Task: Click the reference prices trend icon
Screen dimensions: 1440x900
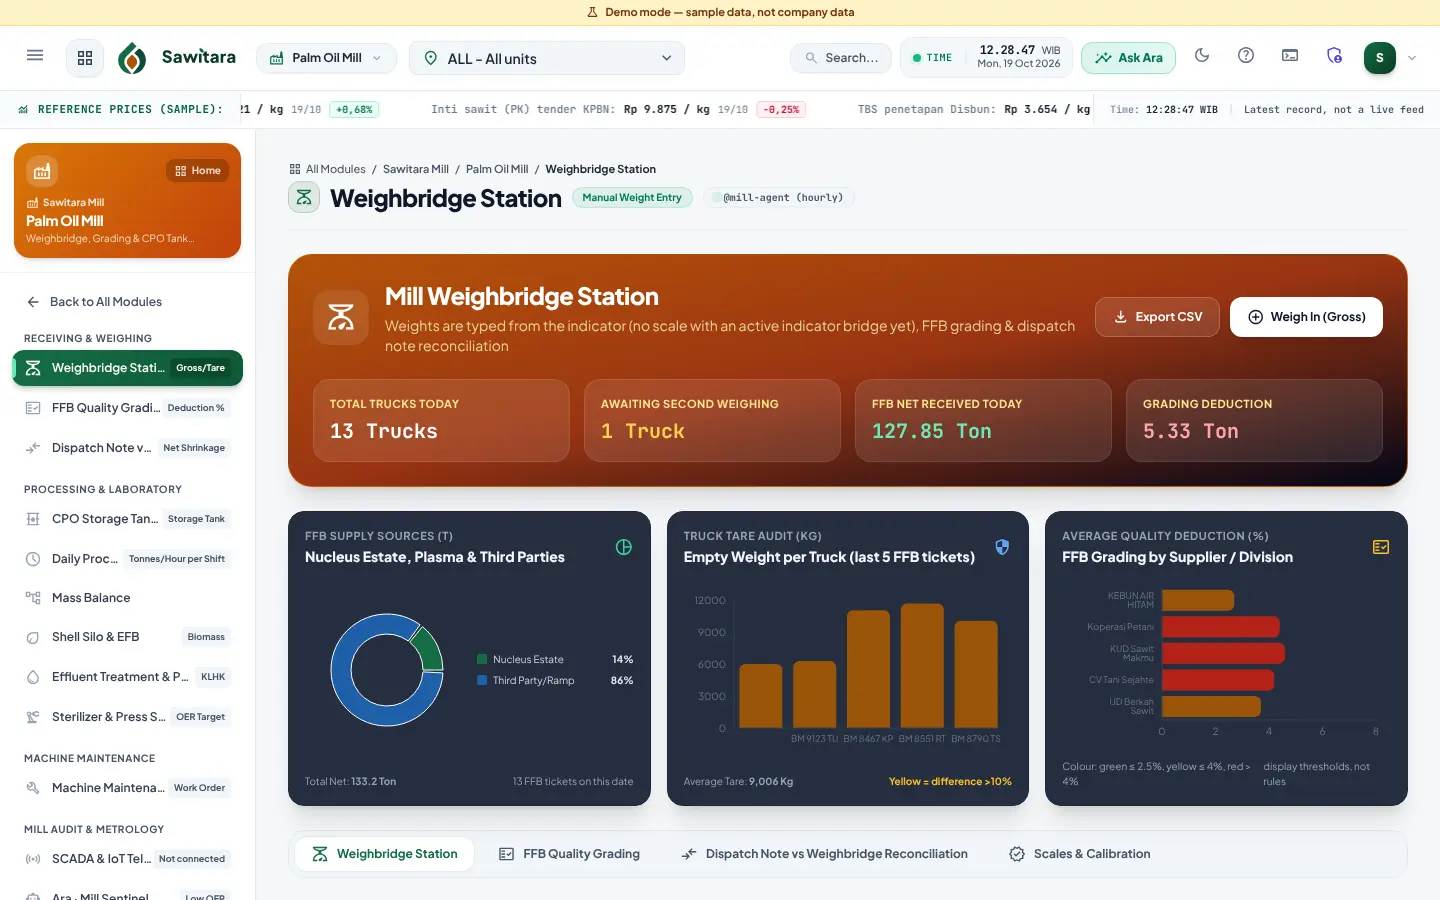Action: 23,110
